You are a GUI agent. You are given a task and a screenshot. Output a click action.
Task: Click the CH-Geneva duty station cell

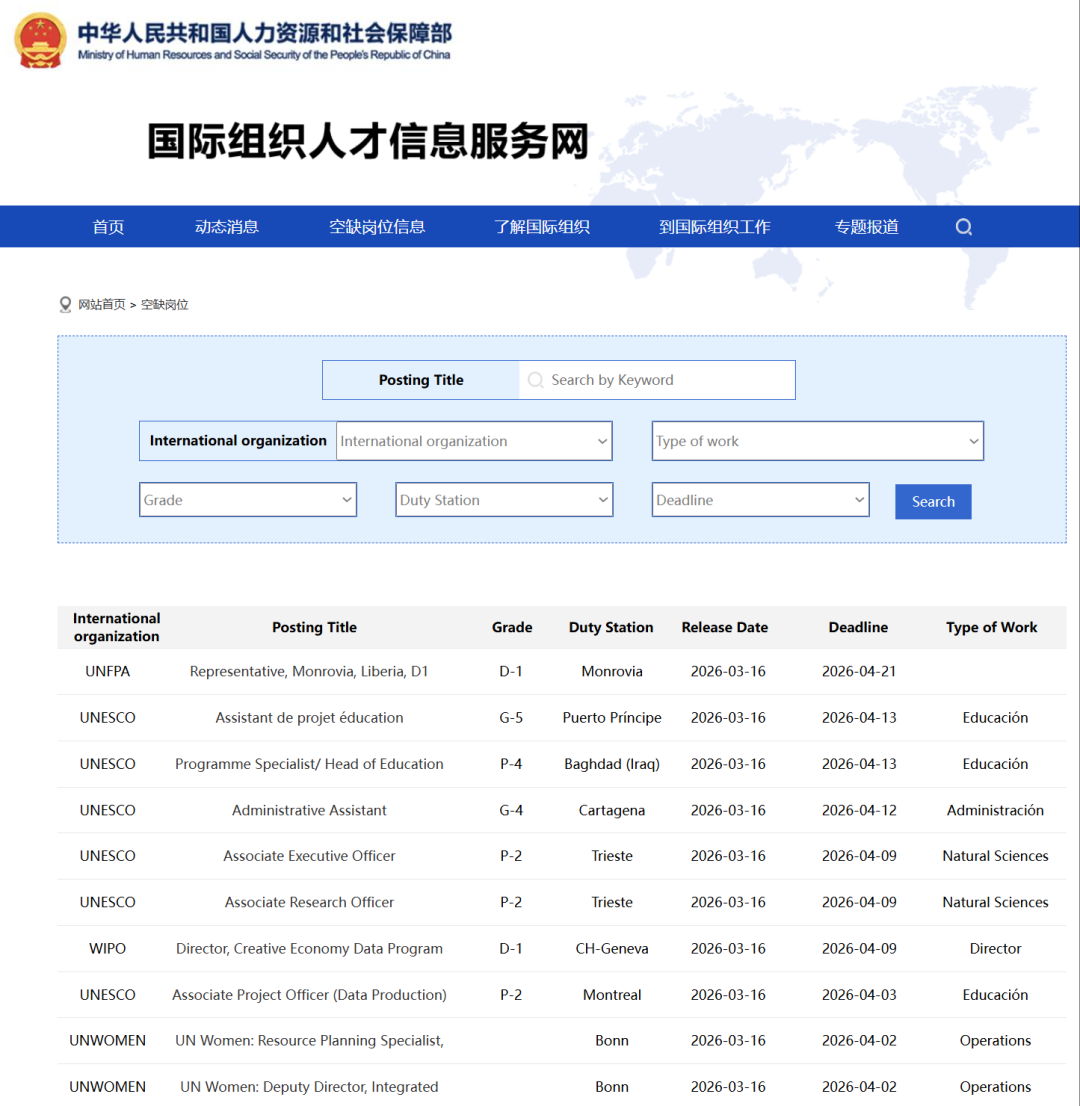pos(612,948)
